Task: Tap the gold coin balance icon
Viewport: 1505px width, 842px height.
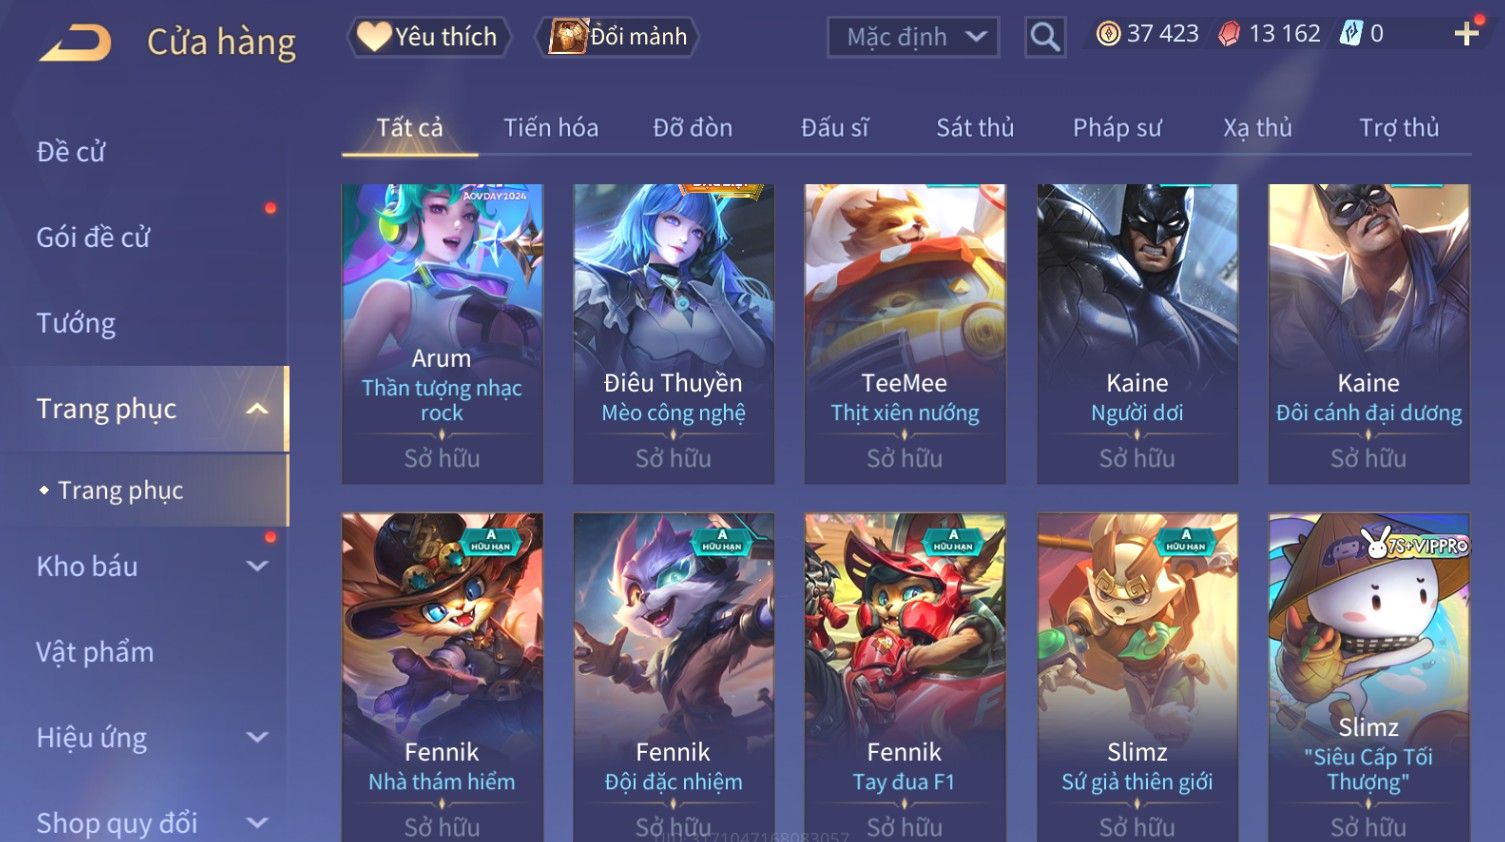Action: (x=1108, y=34)
